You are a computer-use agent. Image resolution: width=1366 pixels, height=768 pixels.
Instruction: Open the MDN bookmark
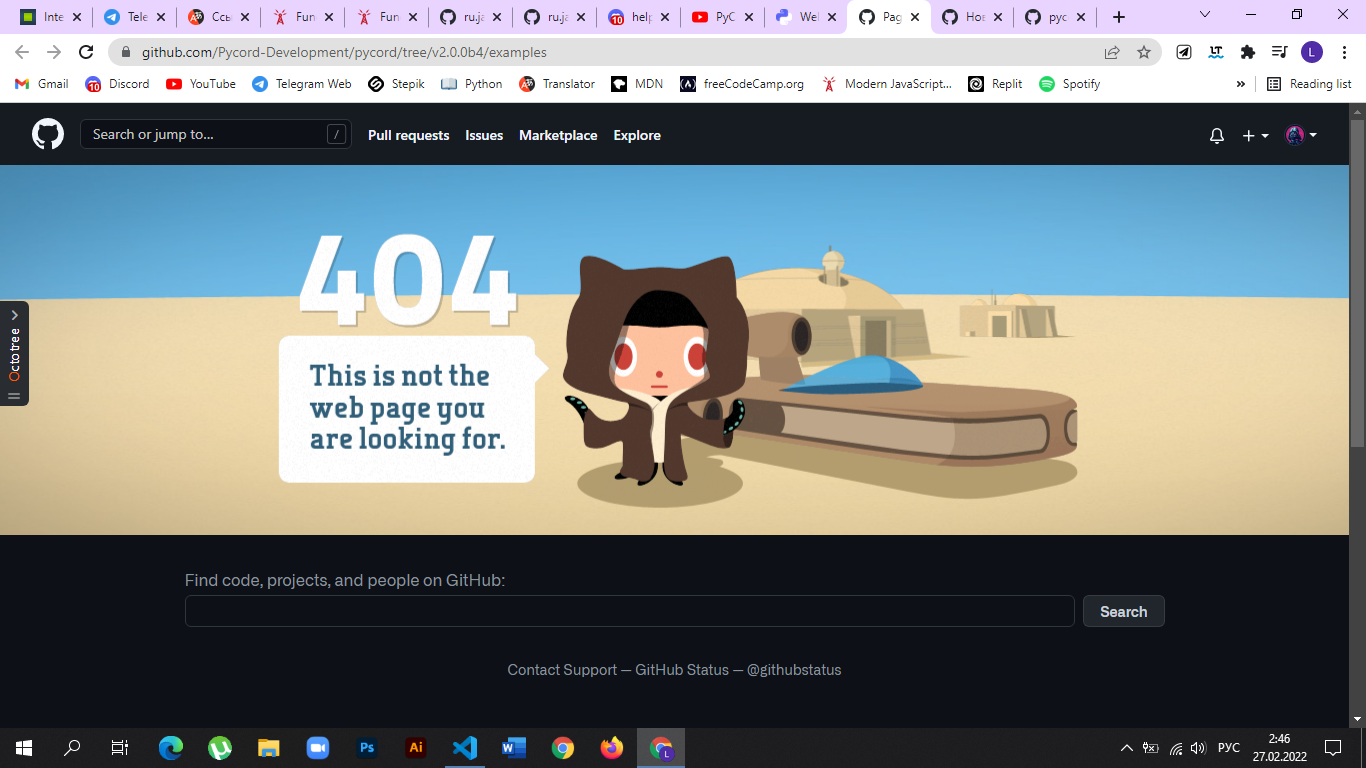(637, 84)
